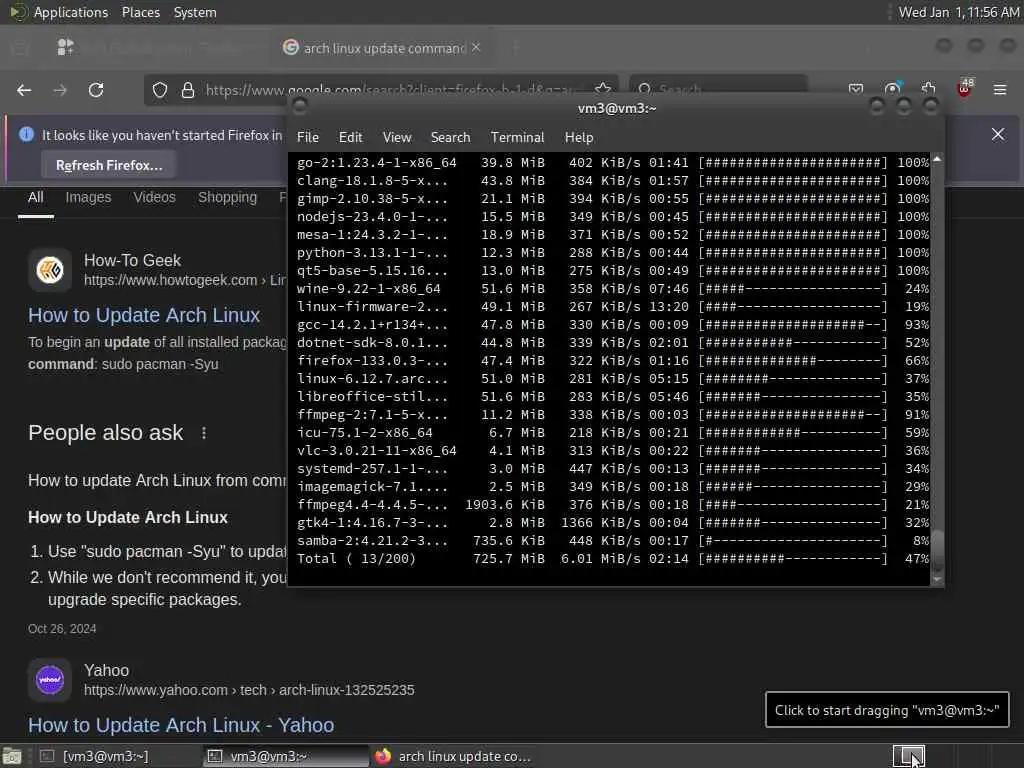Select the All search results tab
The height and width of the screenshot is (768, 1024).
coord(36,197)
